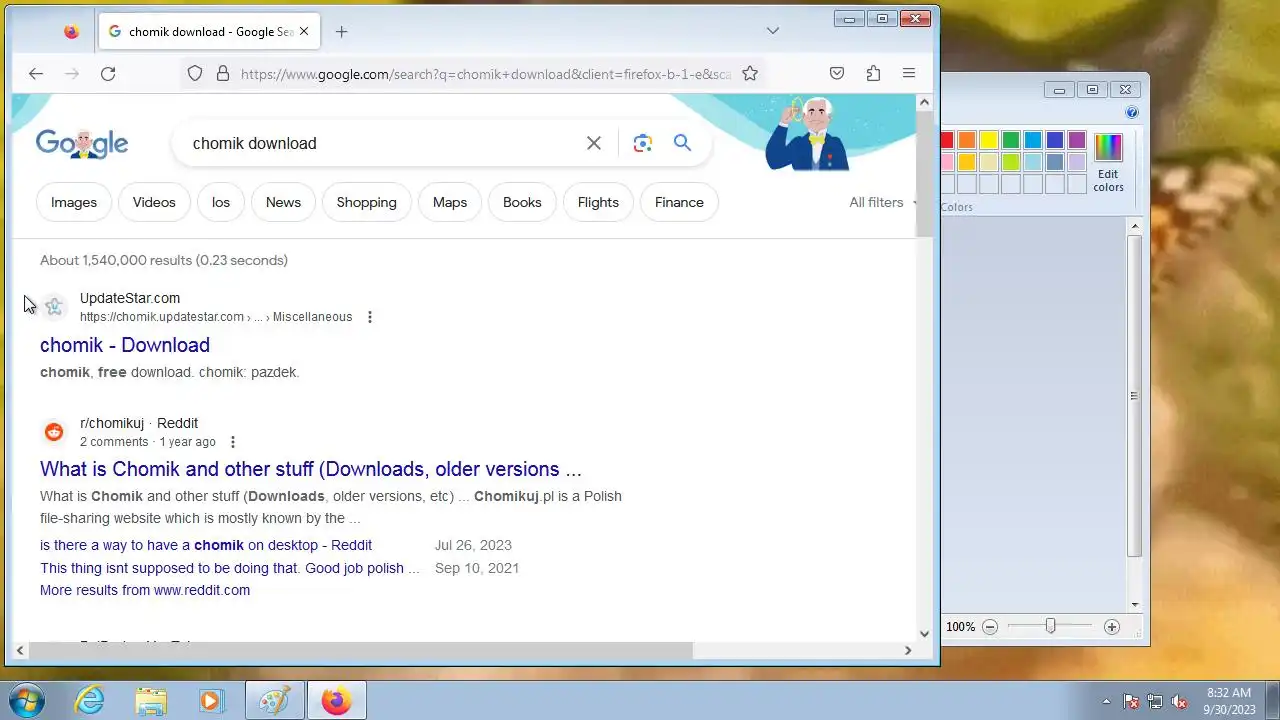Open the tracking protection shield icon

pyautogui.click(x=195, y=73)
